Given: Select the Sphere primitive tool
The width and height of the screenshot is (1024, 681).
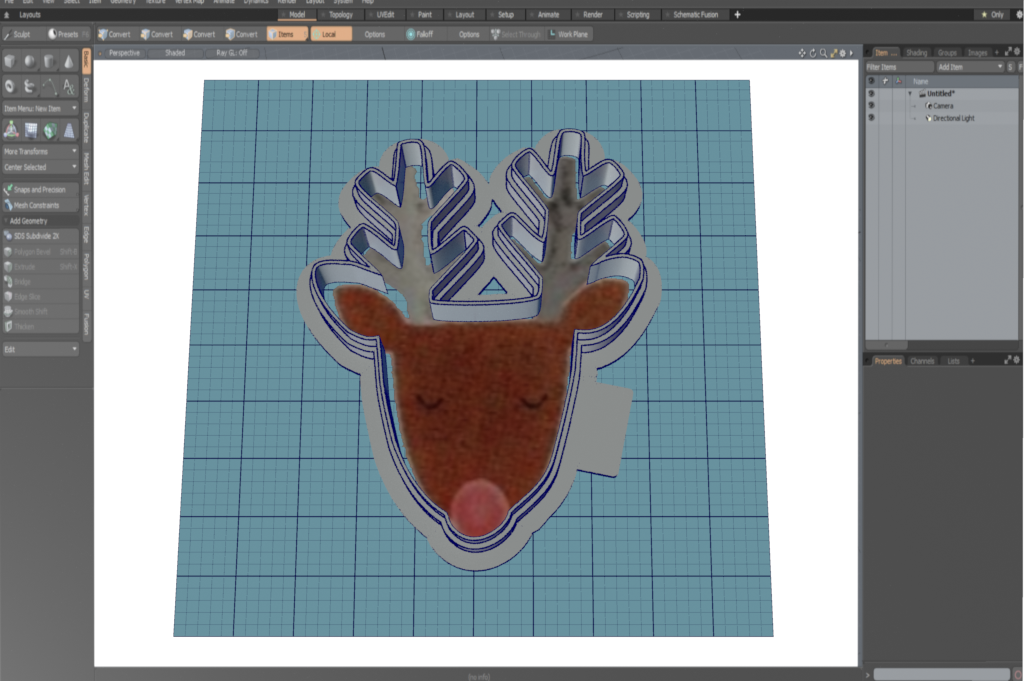Looking at the screenshot, I should pos(30,62).
